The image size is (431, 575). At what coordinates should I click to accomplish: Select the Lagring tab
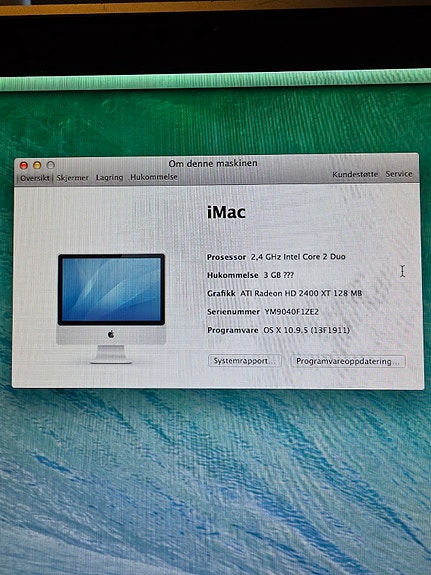pyautogui.click(x=109, y=177)
